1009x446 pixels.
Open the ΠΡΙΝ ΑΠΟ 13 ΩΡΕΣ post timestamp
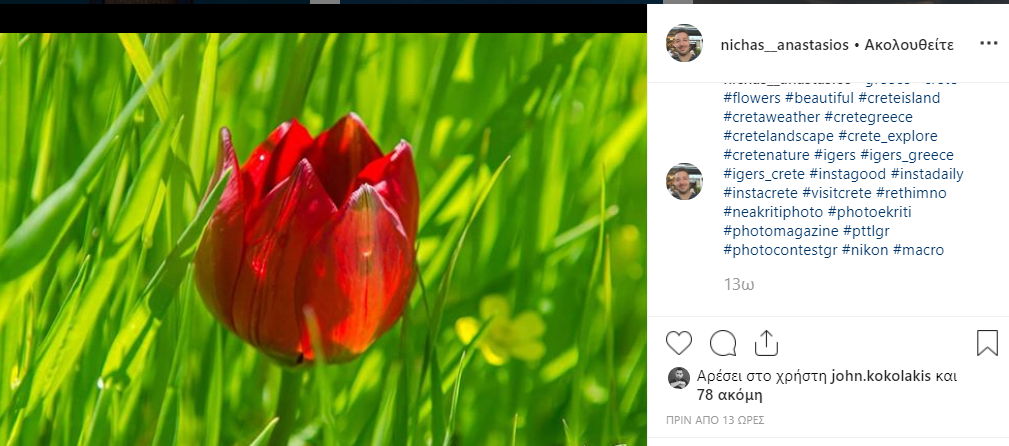point(715,420)
